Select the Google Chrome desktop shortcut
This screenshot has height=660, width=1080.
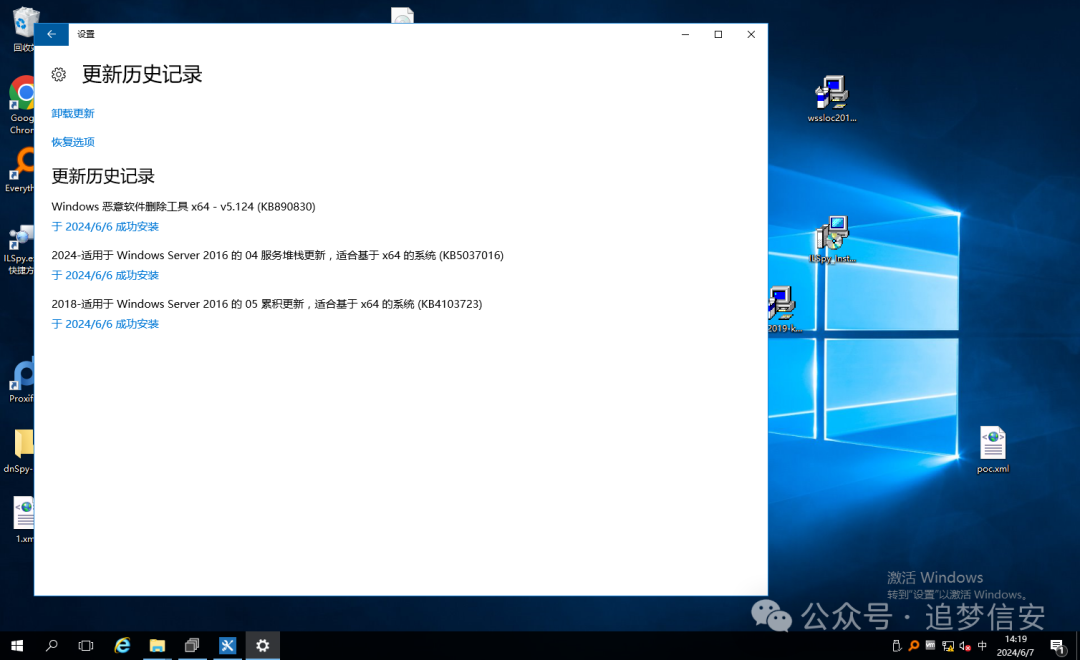click(x=22, y=105)
